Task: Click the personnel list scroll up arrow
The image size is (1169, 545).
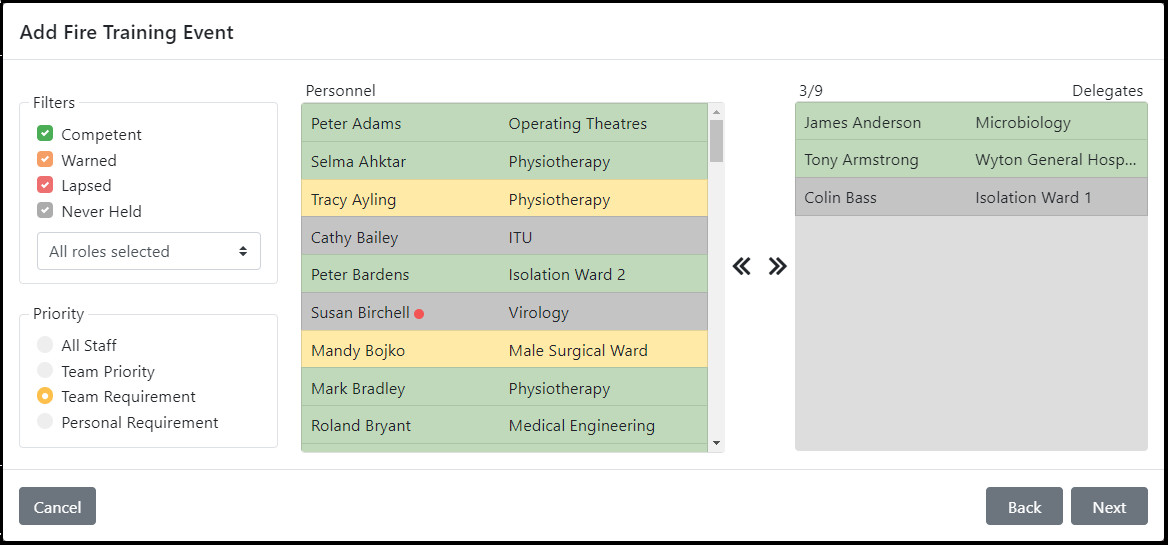Action: click(716, 111)
